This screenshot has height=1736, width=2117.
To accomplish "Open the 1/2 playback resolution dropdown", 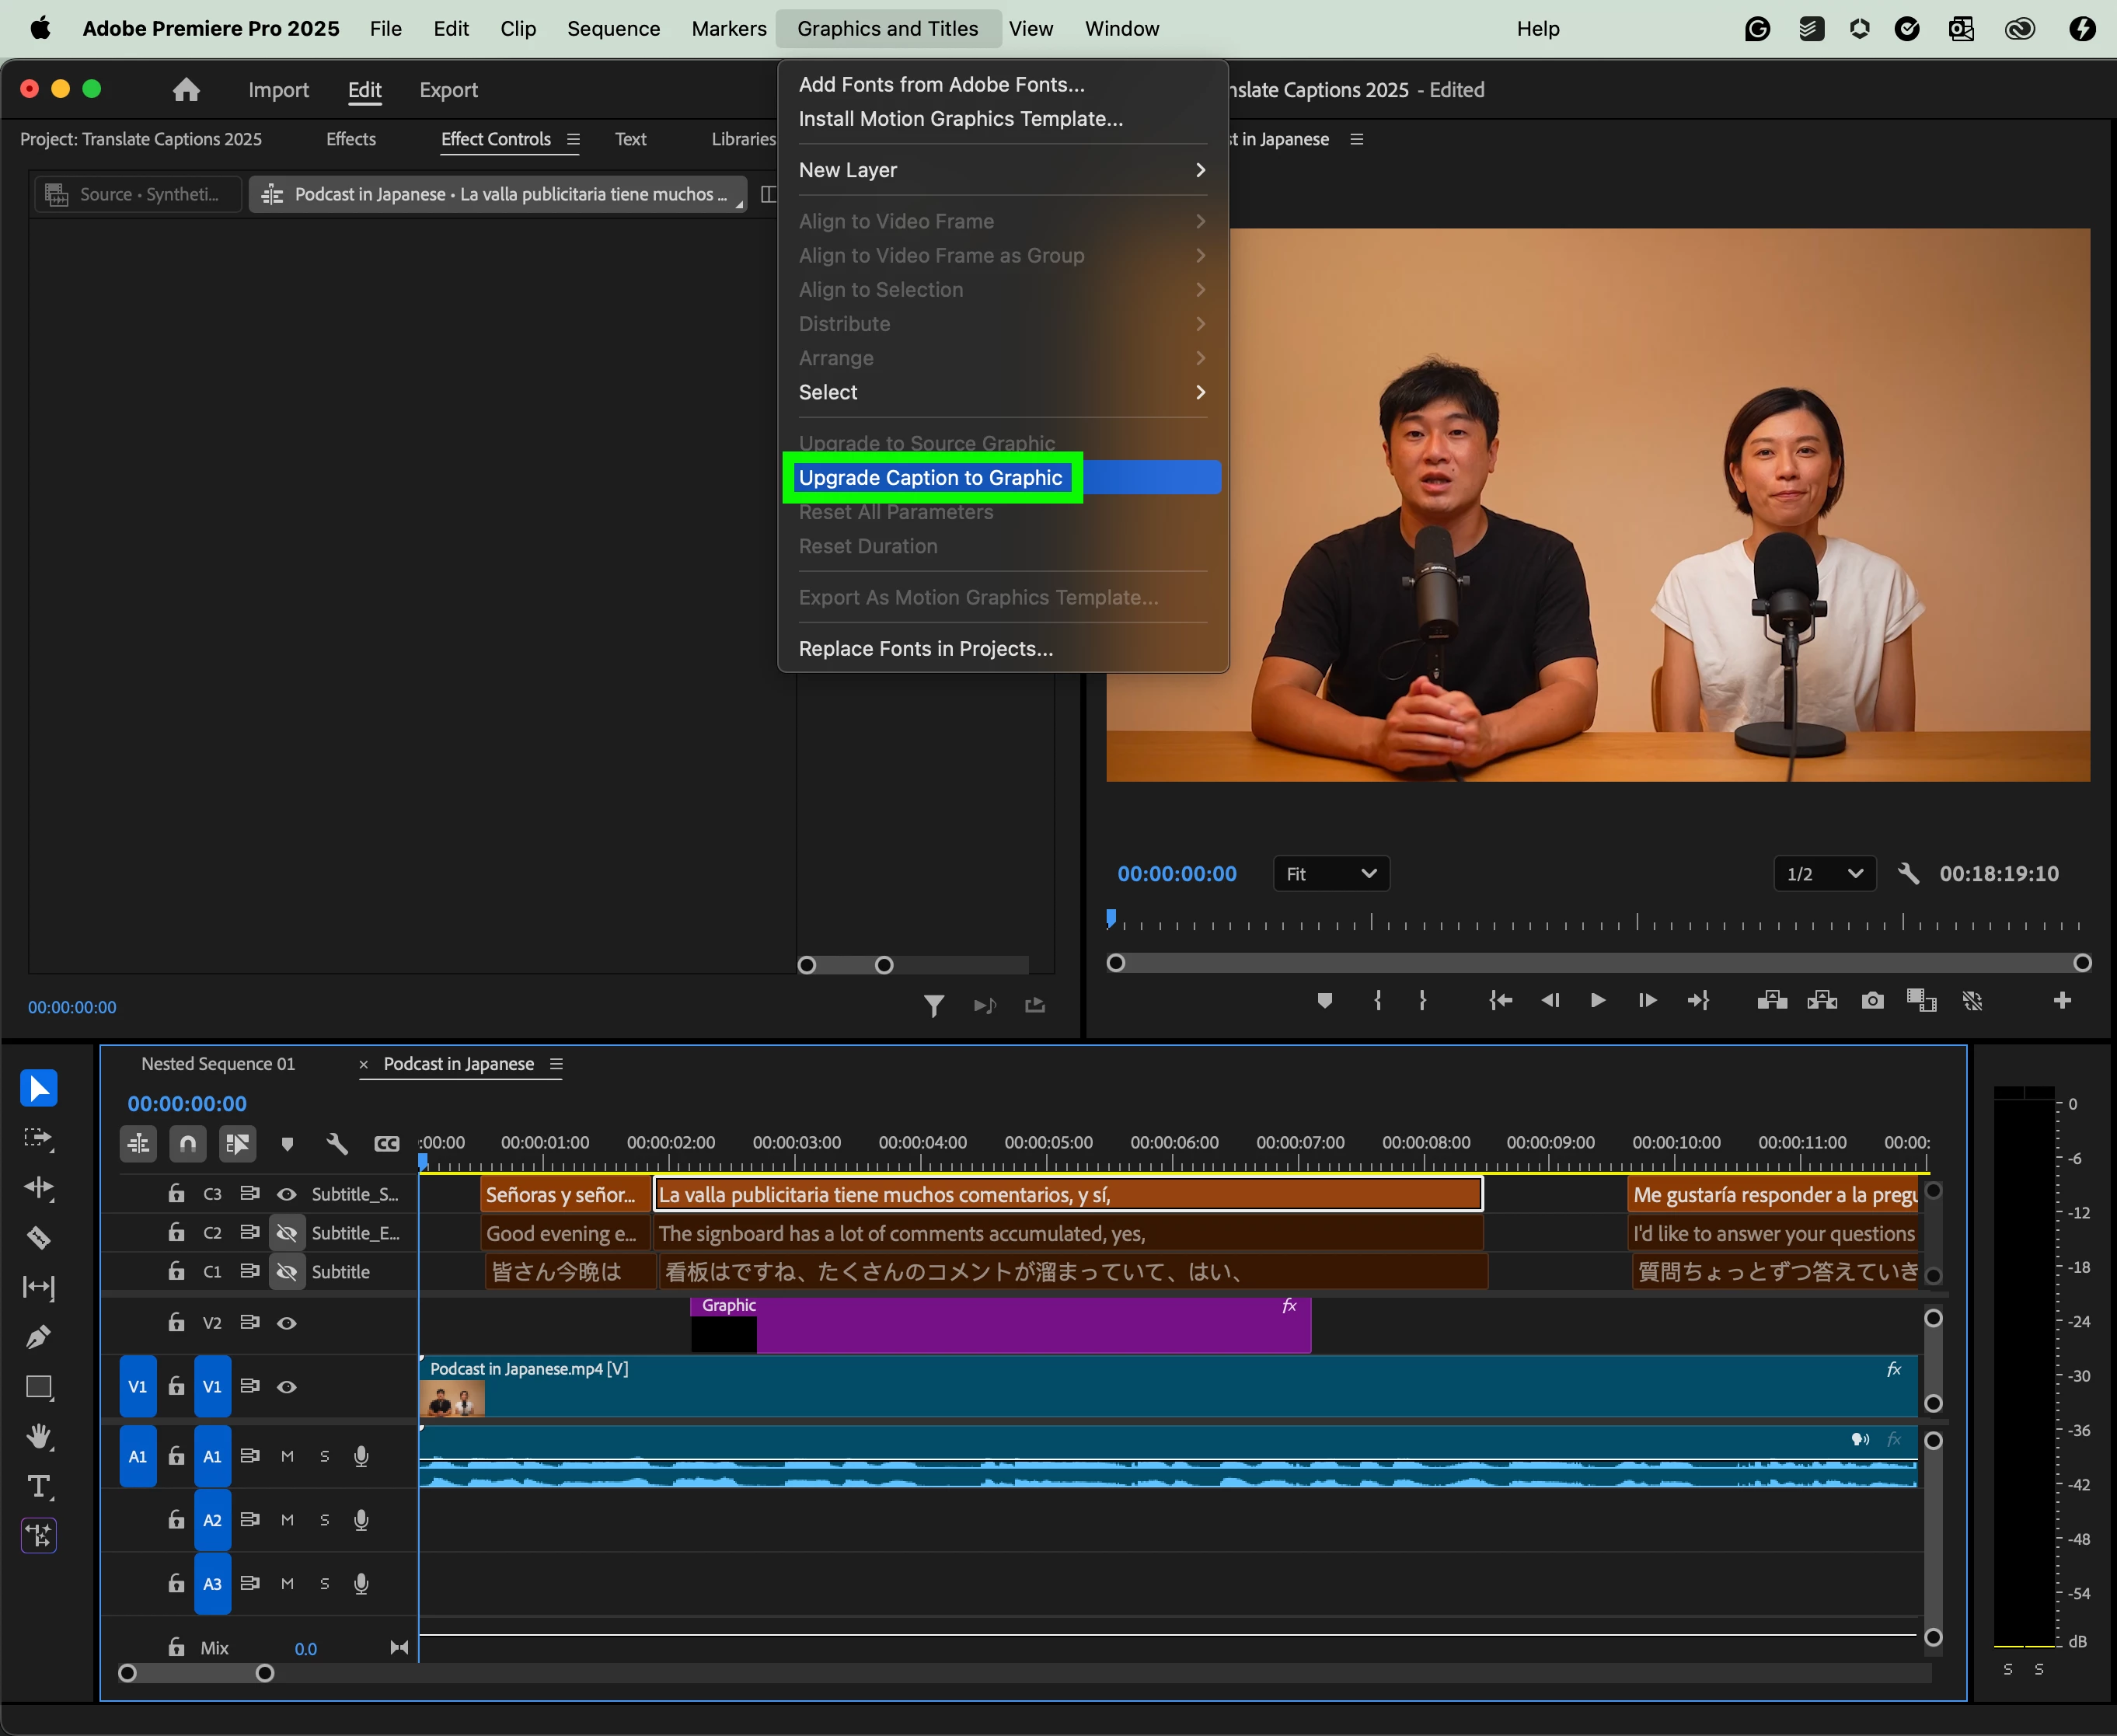I will 1824,874.
